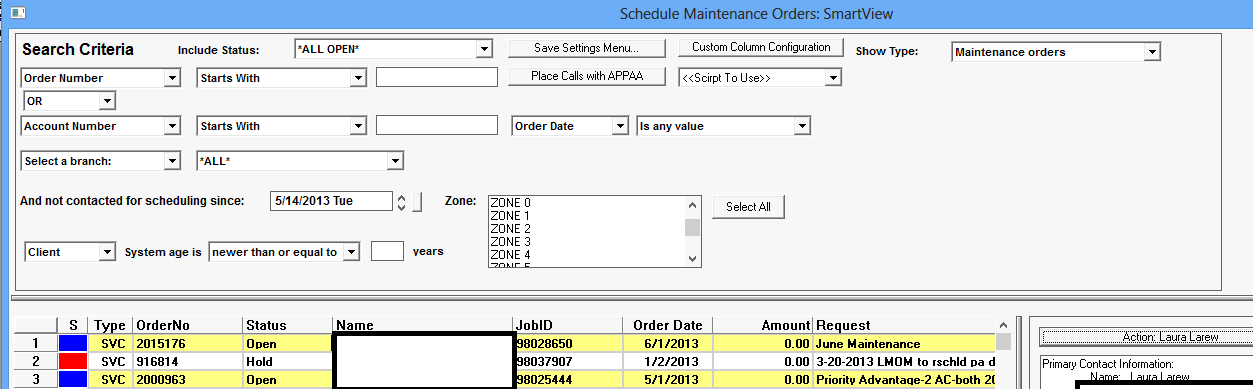Select ZONE 4 in zone list

[x=510, y=255]
